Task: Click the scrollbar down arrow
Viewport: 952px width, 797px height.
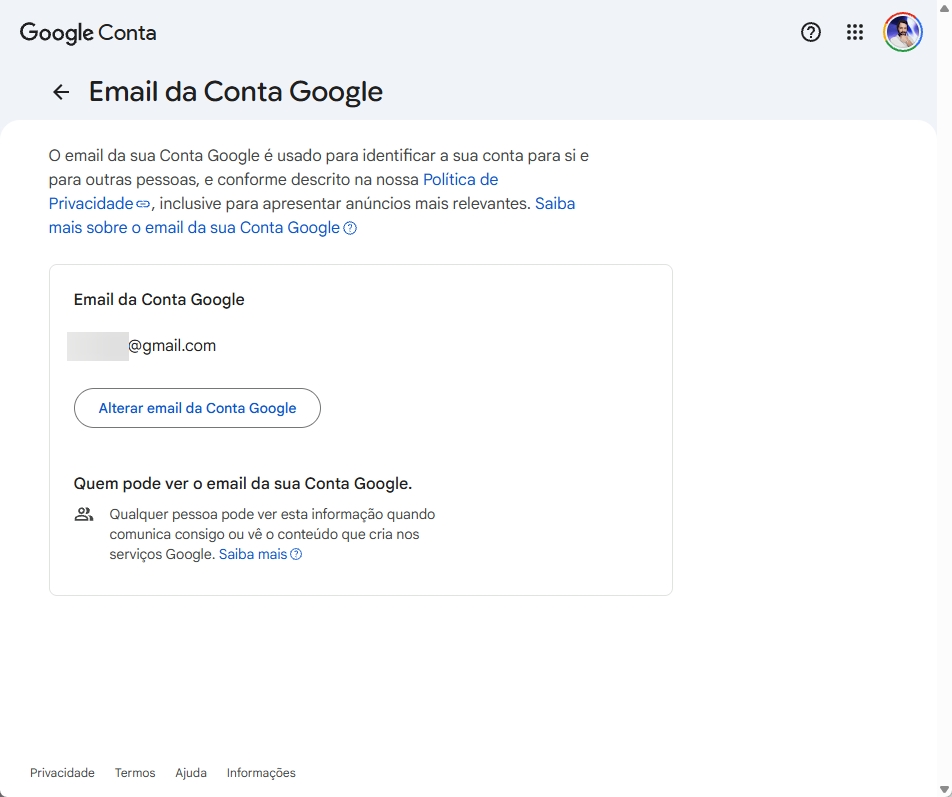Action: (945, 790)
